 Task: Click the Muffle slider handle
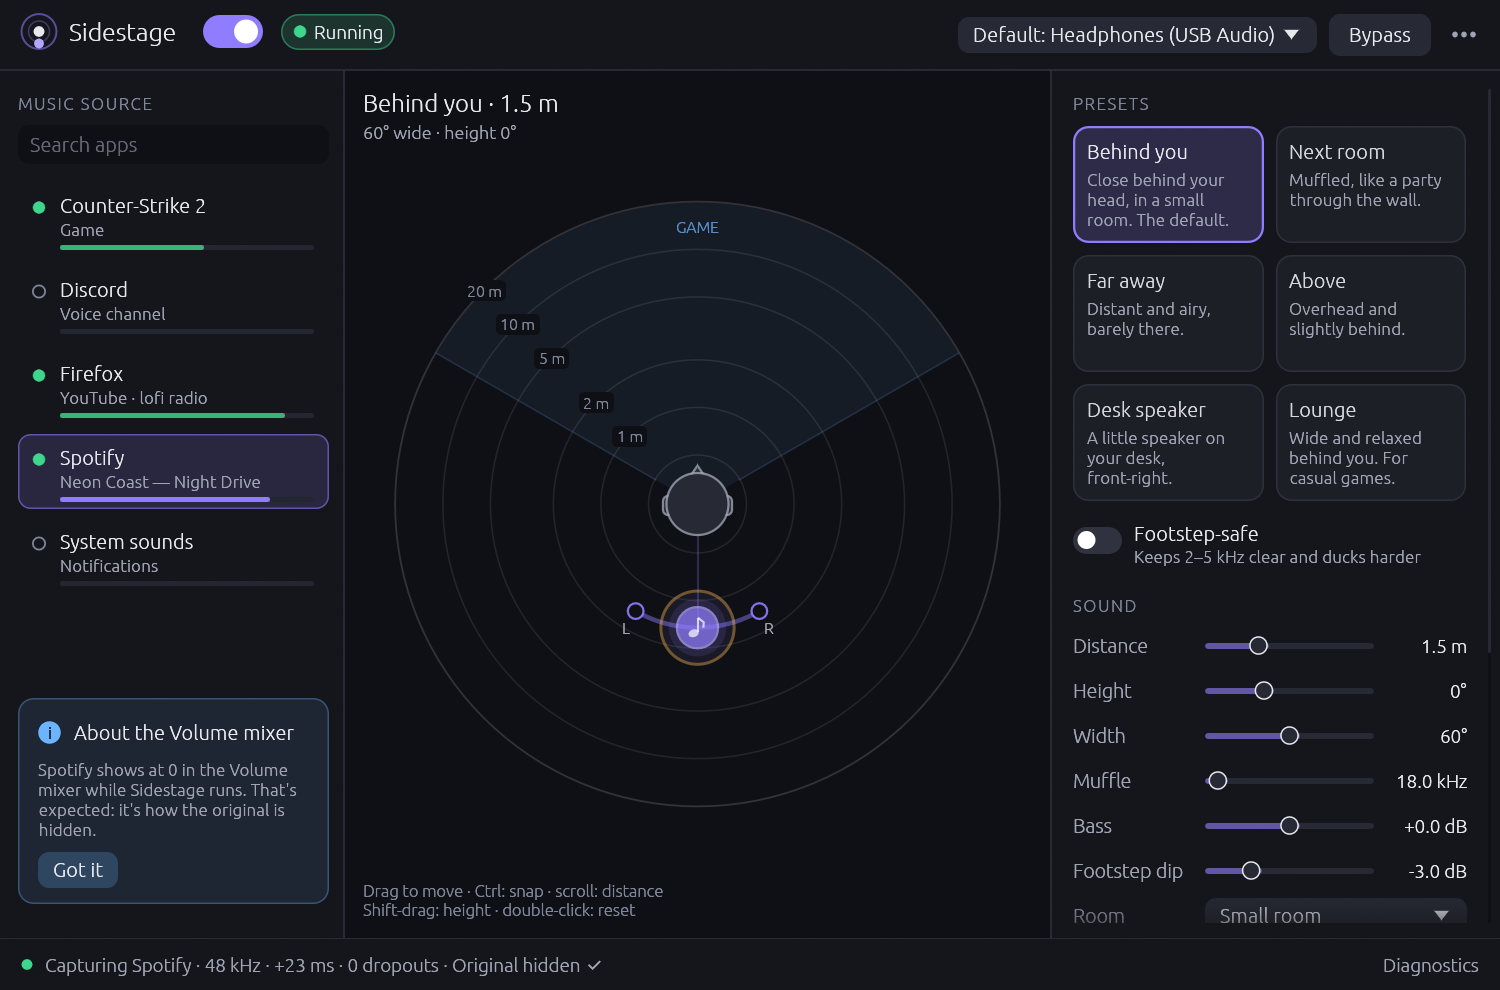point(1217,781)
